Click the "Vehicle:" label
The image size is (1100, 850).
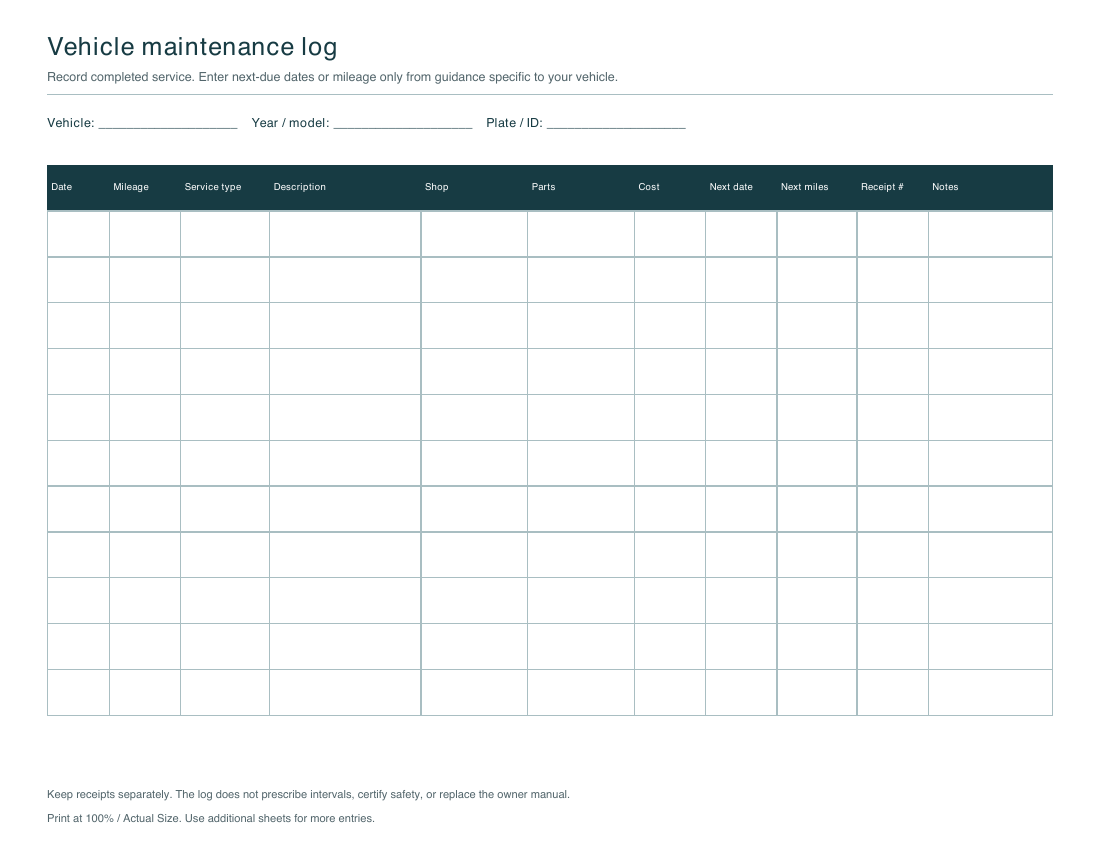pos(71,123)
